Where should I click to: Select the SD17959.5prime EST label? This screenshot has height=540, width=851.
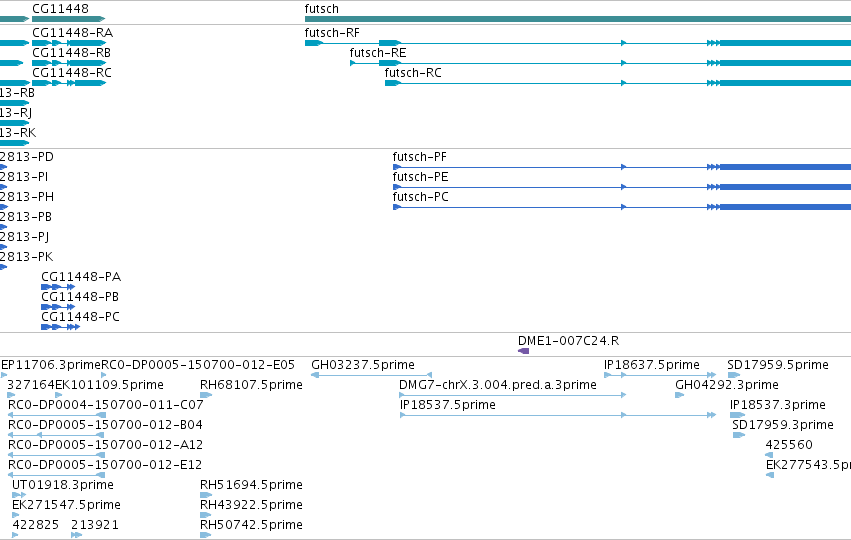point(778,365)
